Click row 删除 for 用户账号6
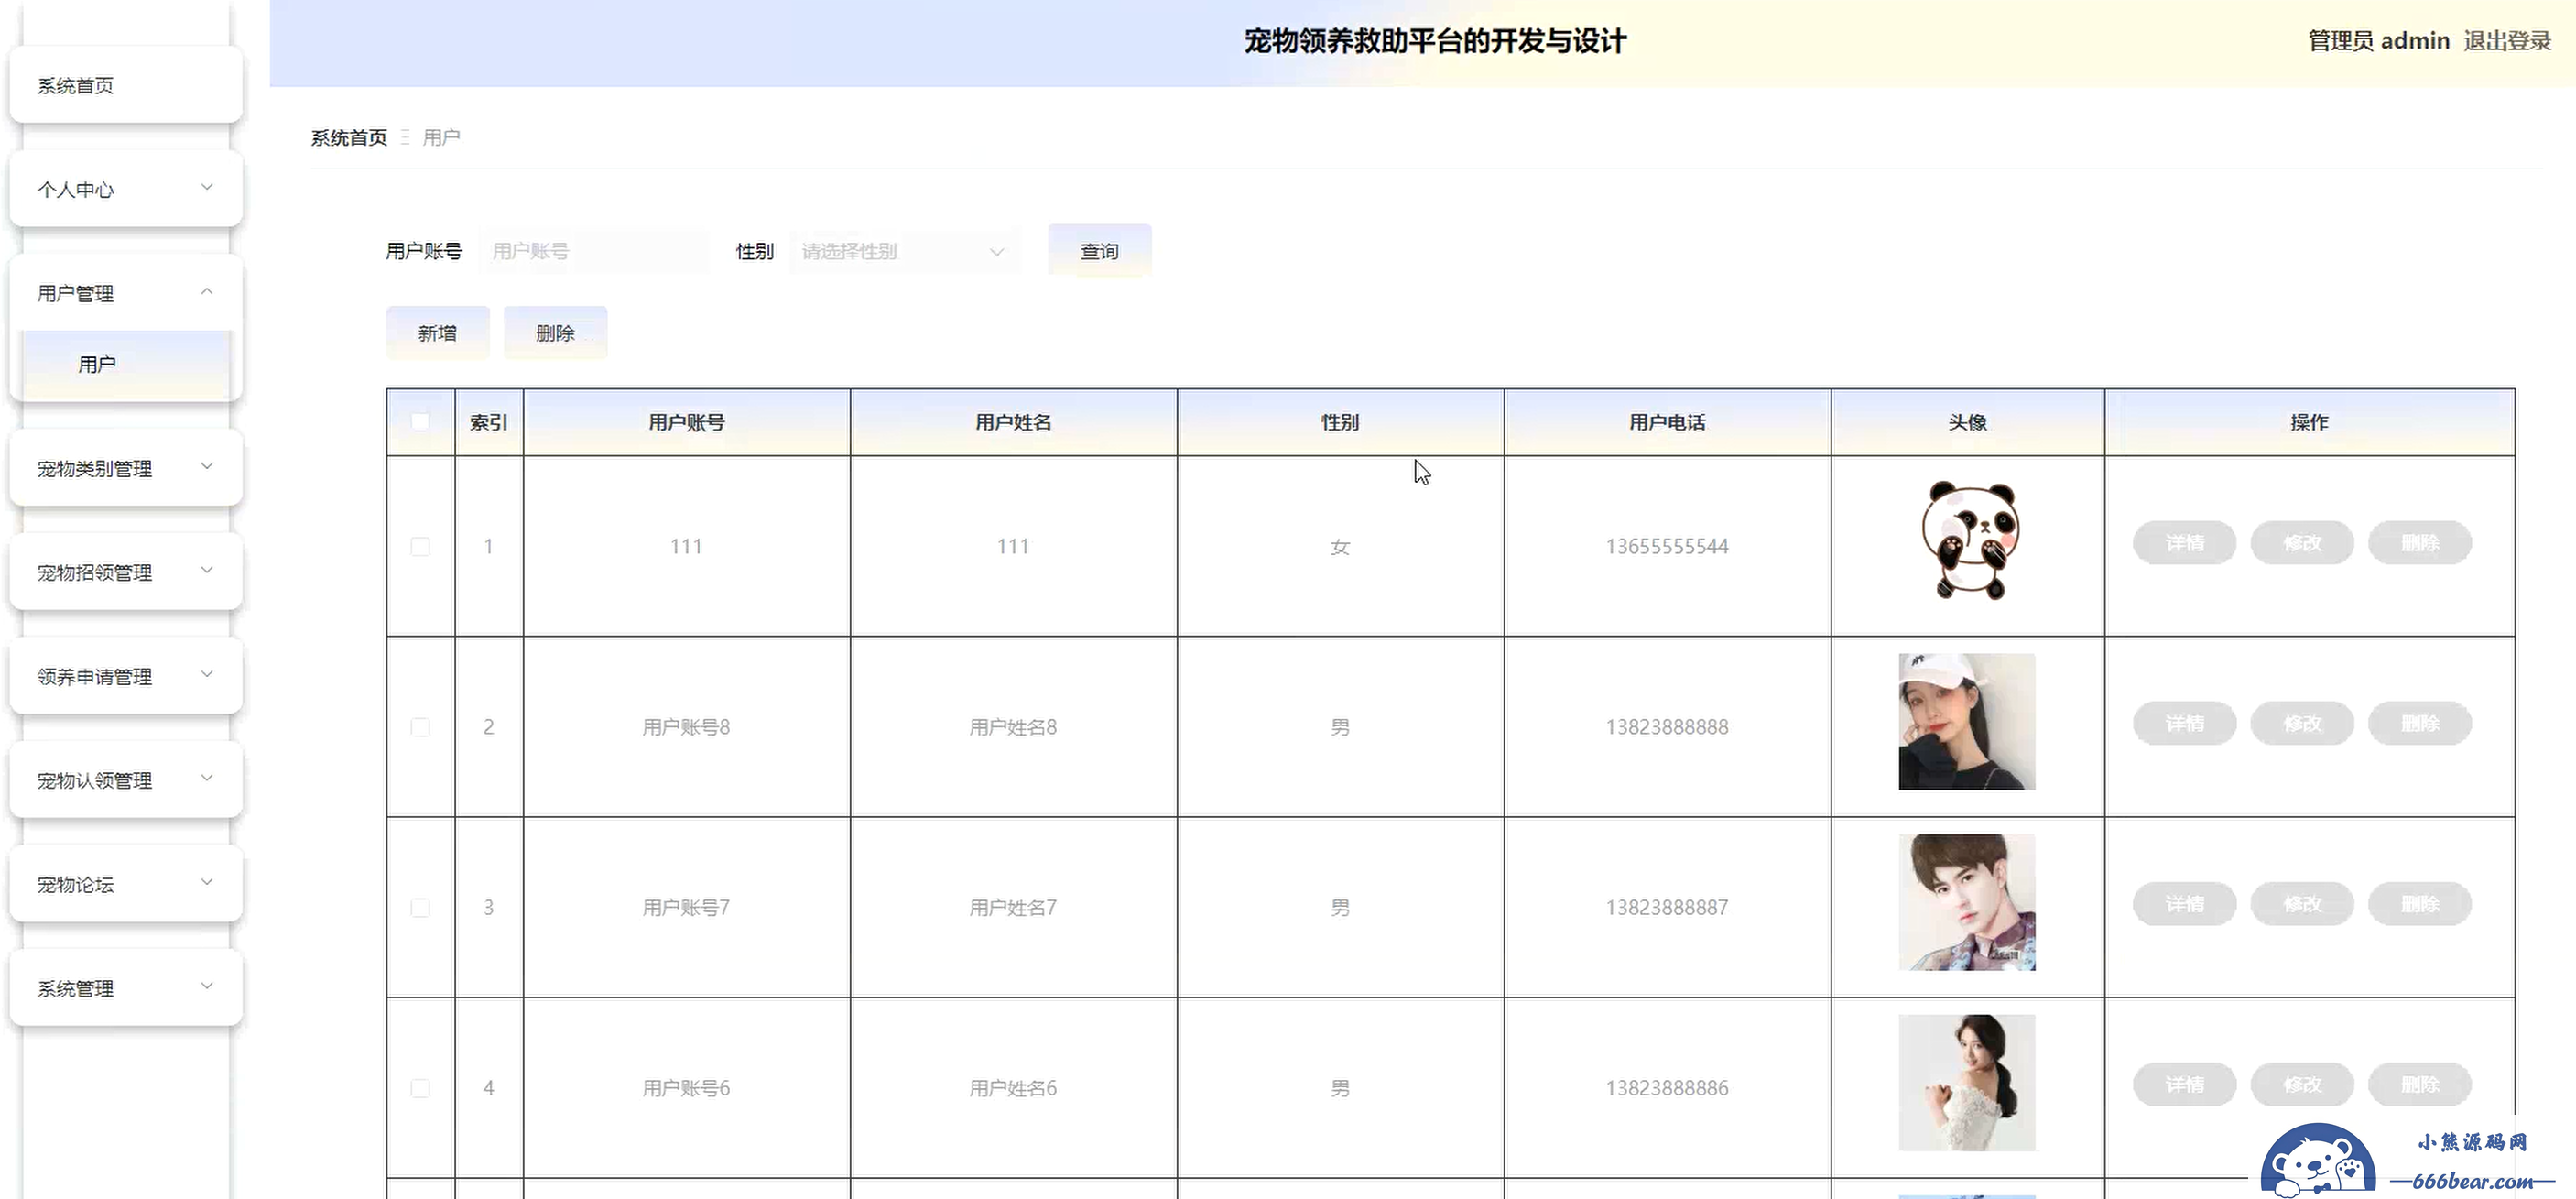The image size is (2576, 1199). 2420,1084
